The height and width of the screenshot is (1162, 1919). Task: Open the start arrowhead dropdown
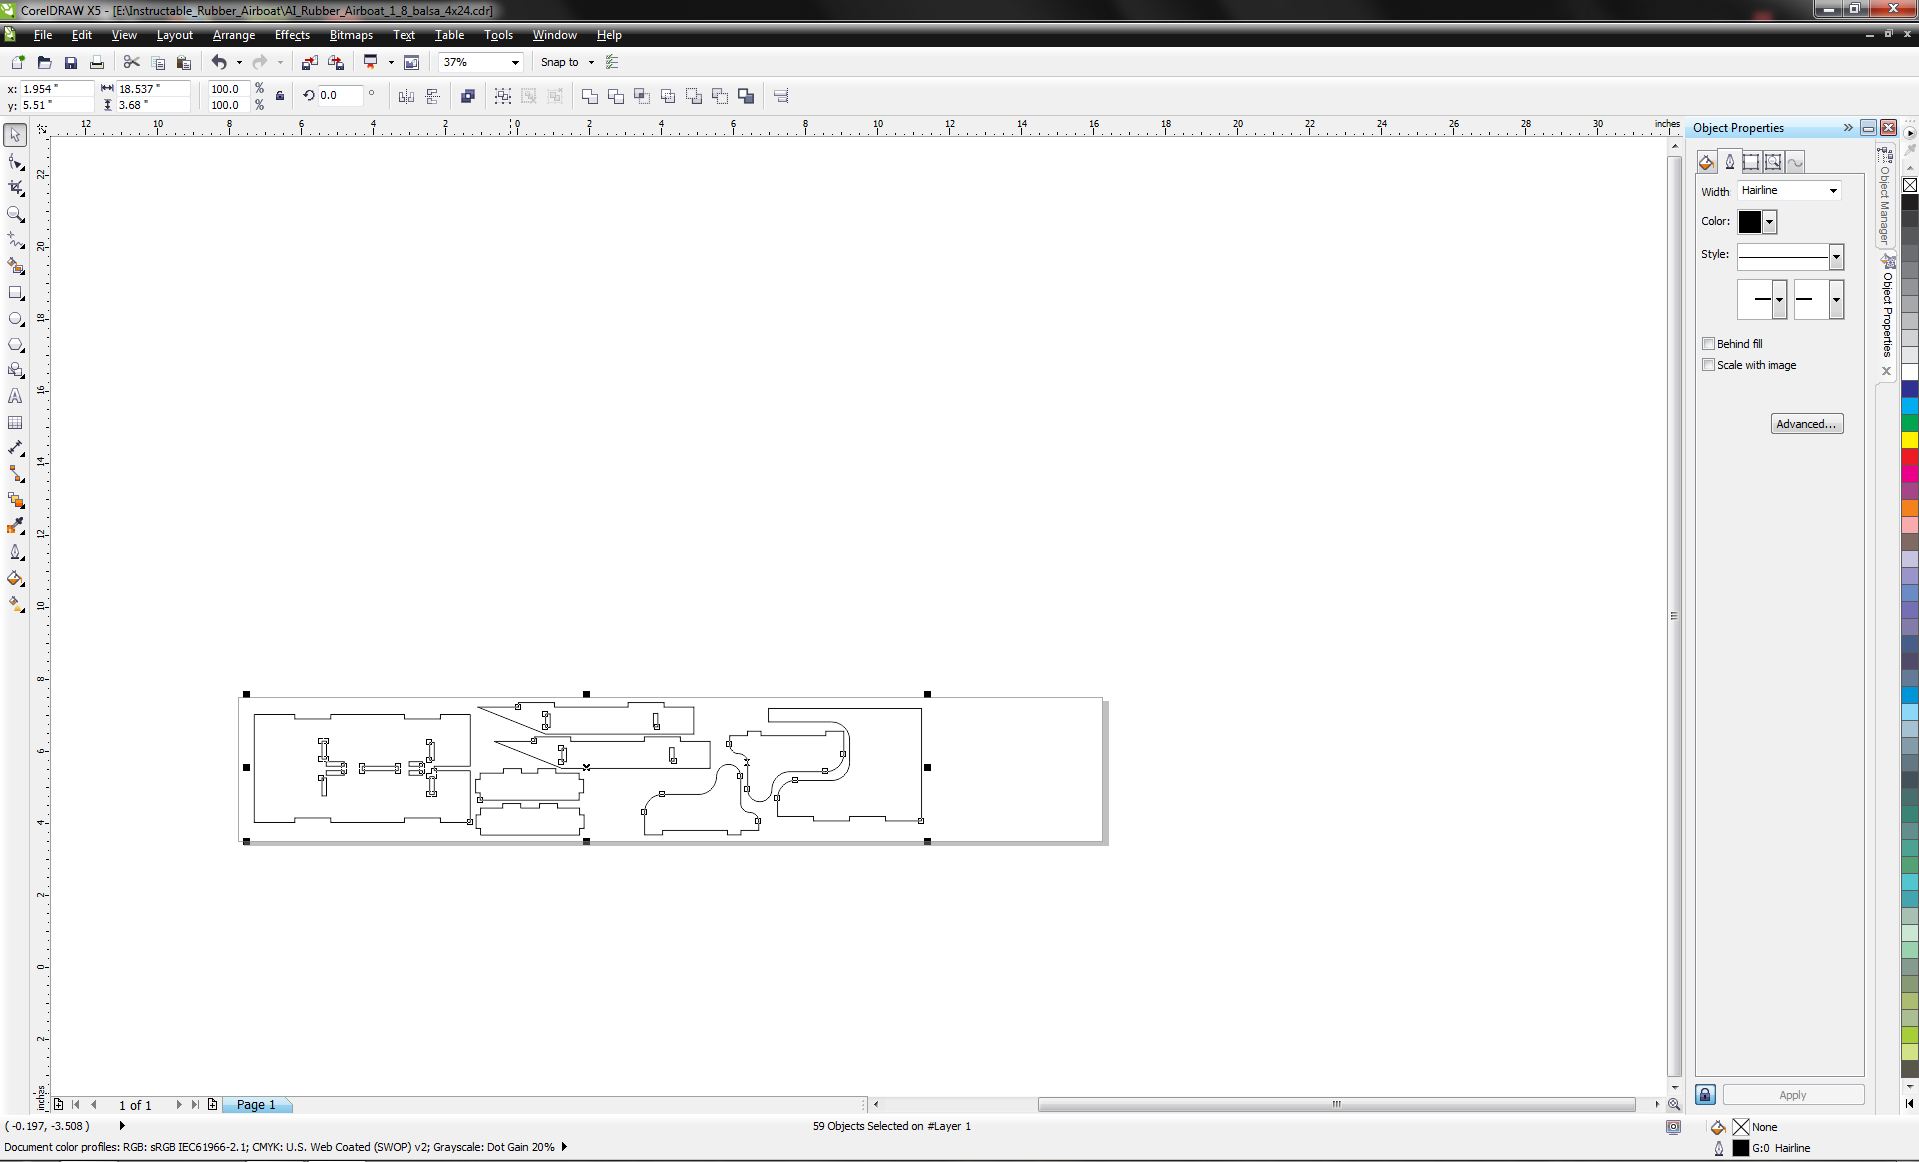[x=1779, y=299]
